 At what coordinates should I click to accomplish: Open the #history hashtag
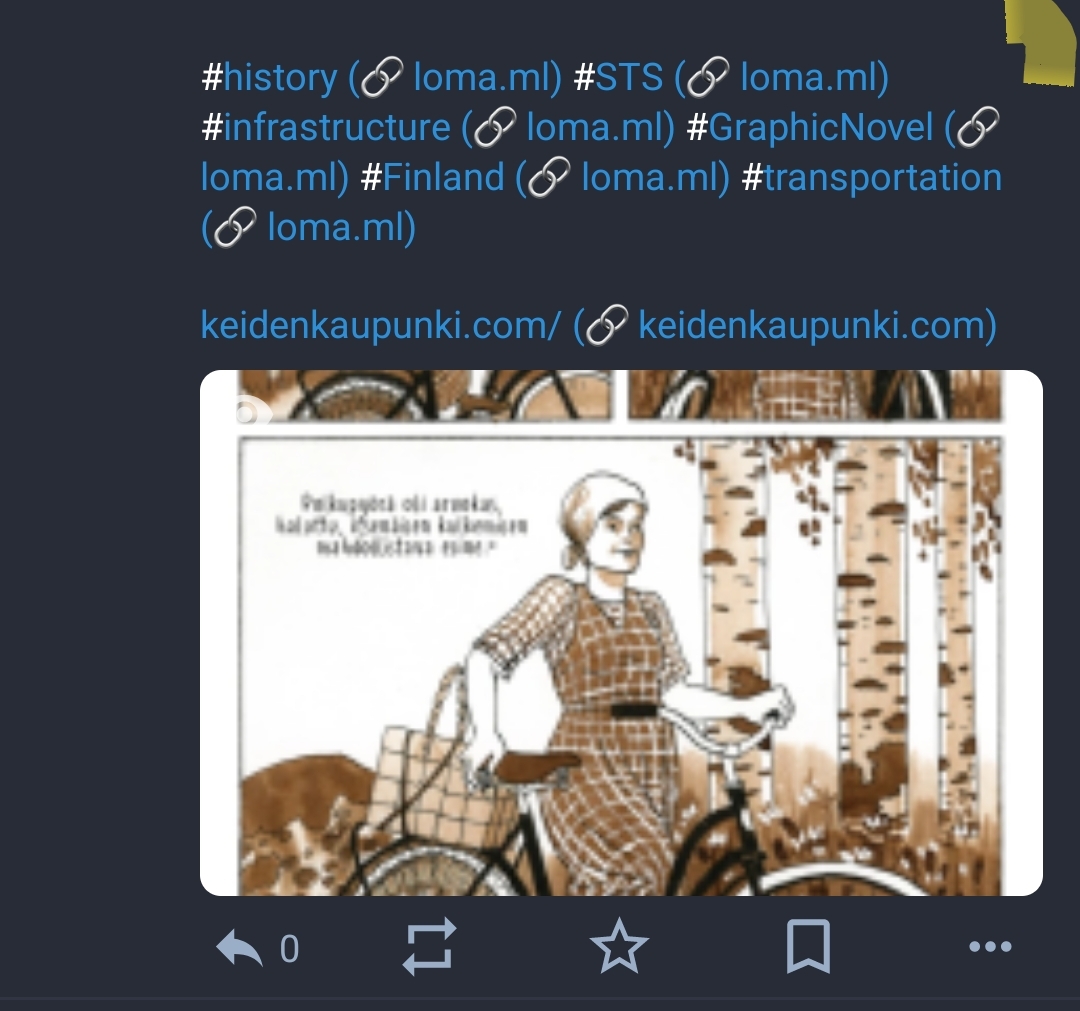click(x=269, y=77)
